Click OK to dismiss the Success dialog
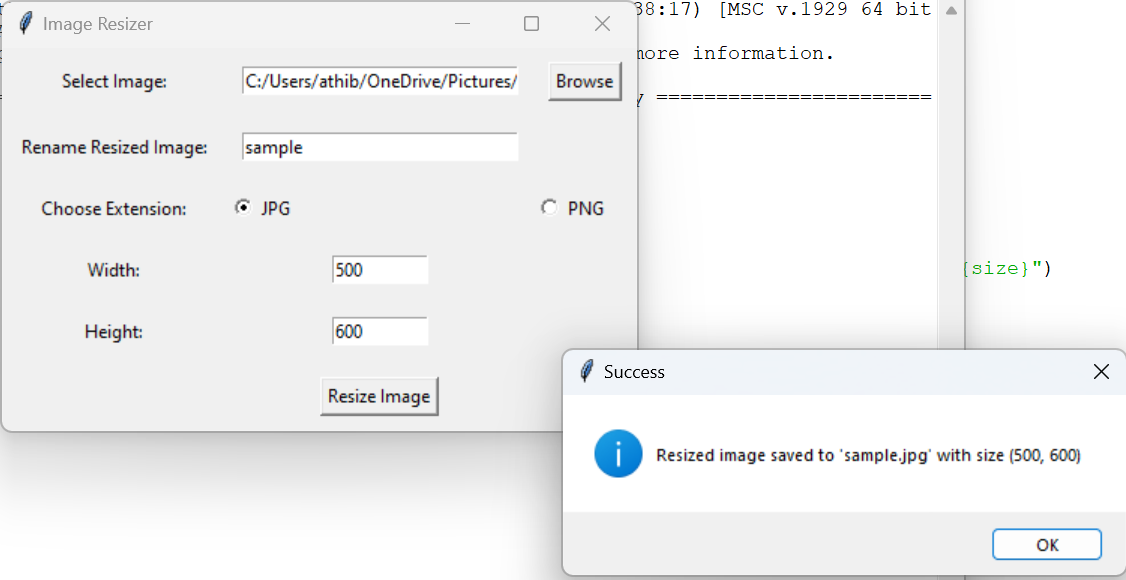The height and width of the screenshot is (580, 1126). tap(1046, 544)
